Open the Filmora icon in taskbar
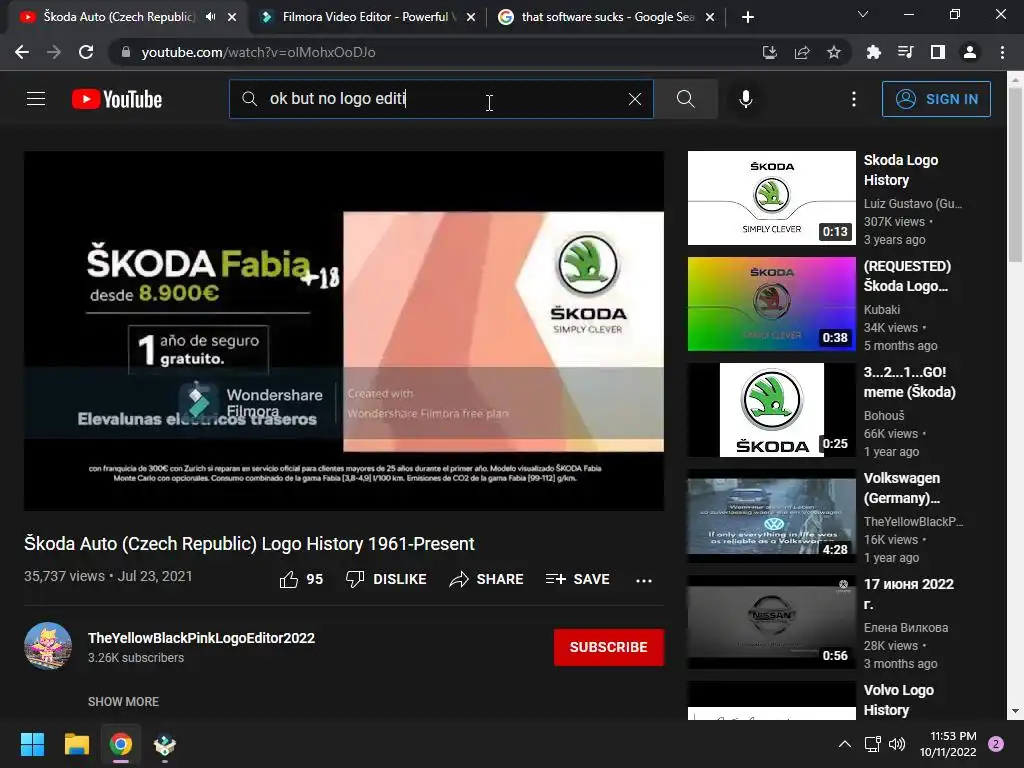This screenshot has height=768, width=1024. (165, 744)
